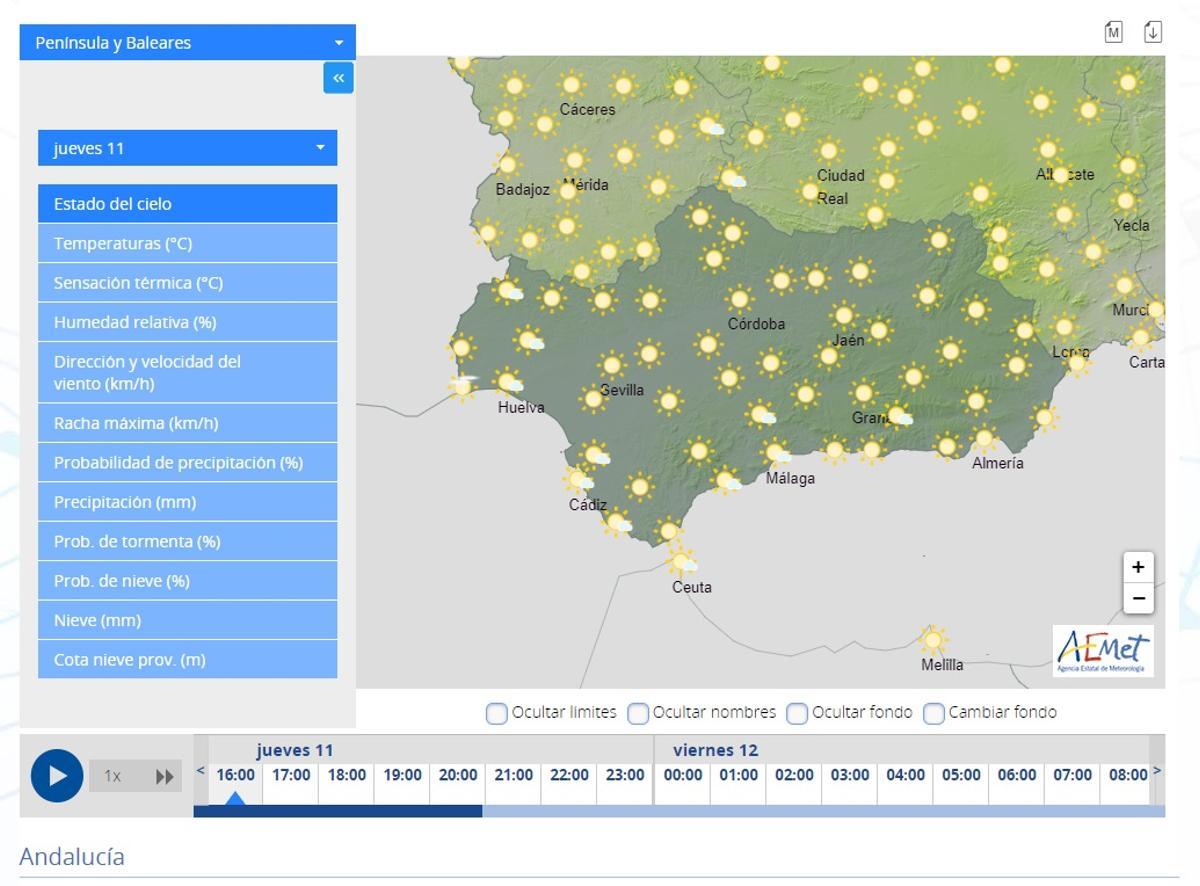Click the timeline progress bar
This screenshot has width=1200, height=886.
point(678,811)
